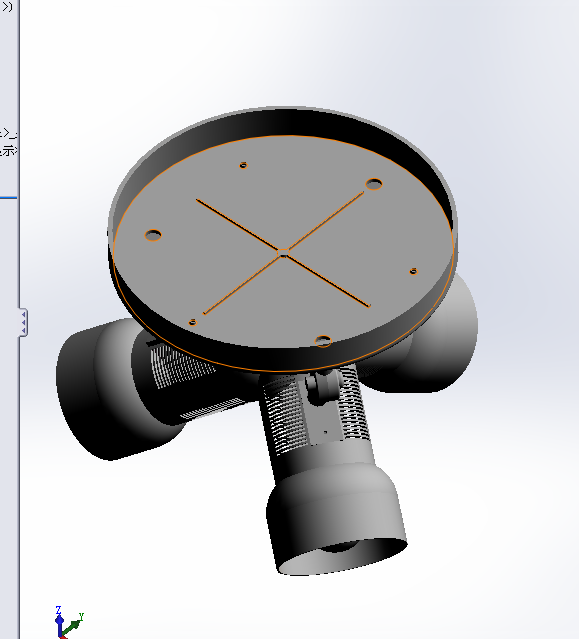Pick the small hole at the lower-left rim
Image resolution: width=579 pixels, height=639 pixels.
click(x=193, y=323)
